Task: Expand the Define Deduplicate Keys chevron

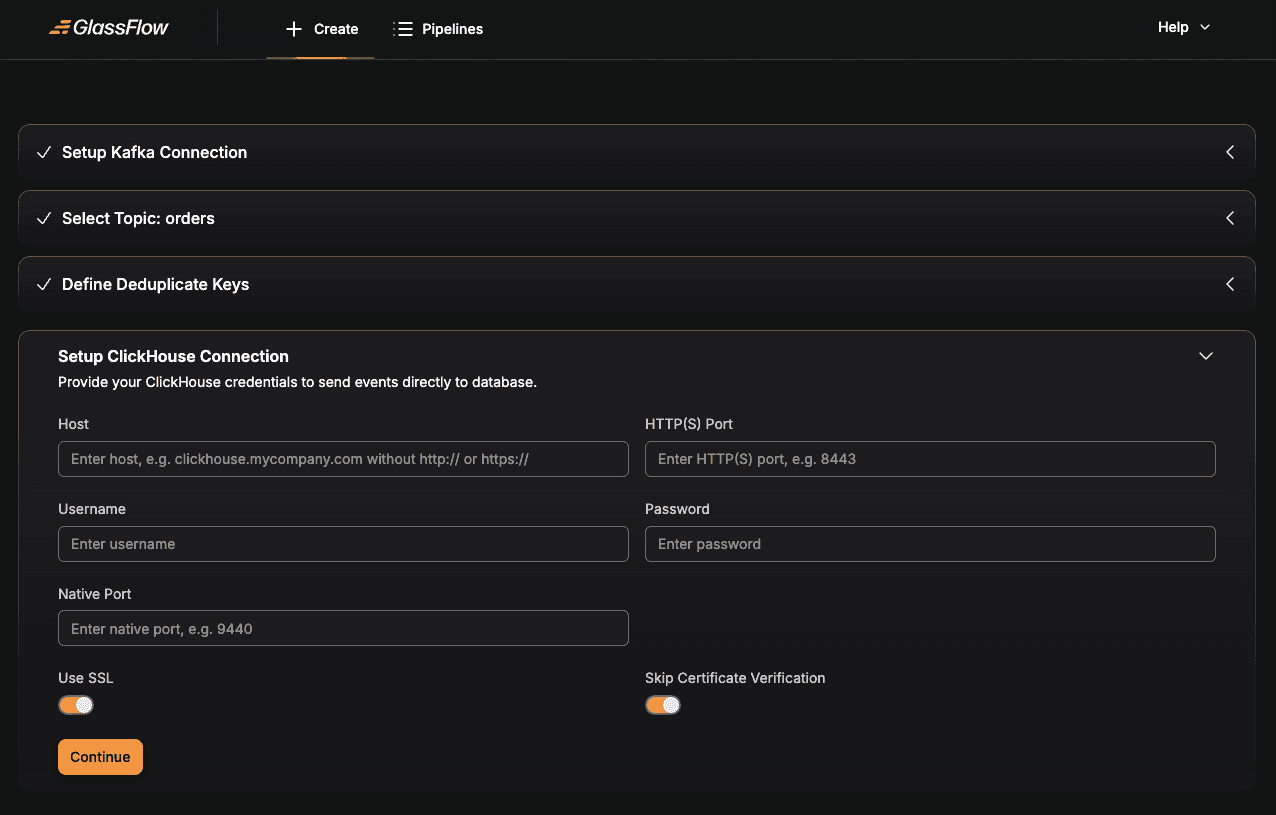Action: coord(1229,285)
